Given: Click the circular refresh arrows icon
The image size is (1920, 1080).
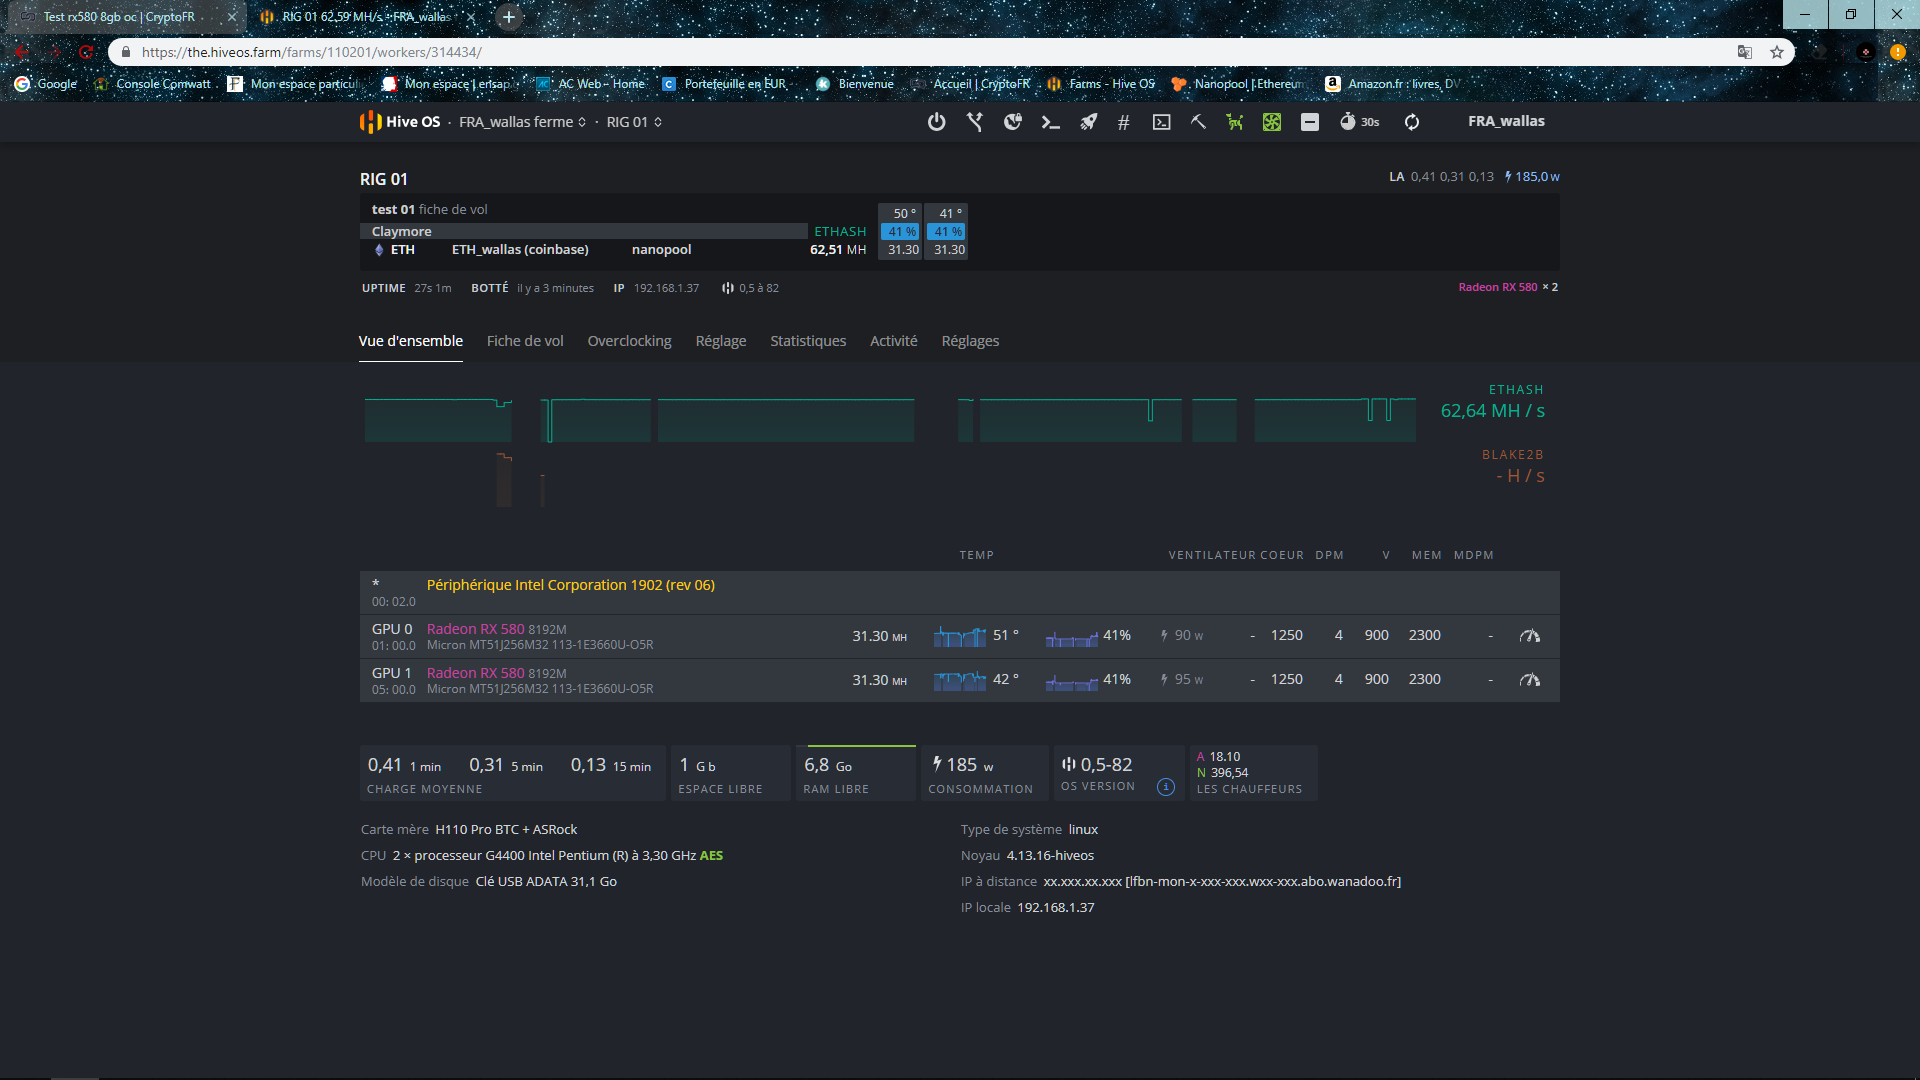Looking at the screenshot, I should pos(1412,122).
